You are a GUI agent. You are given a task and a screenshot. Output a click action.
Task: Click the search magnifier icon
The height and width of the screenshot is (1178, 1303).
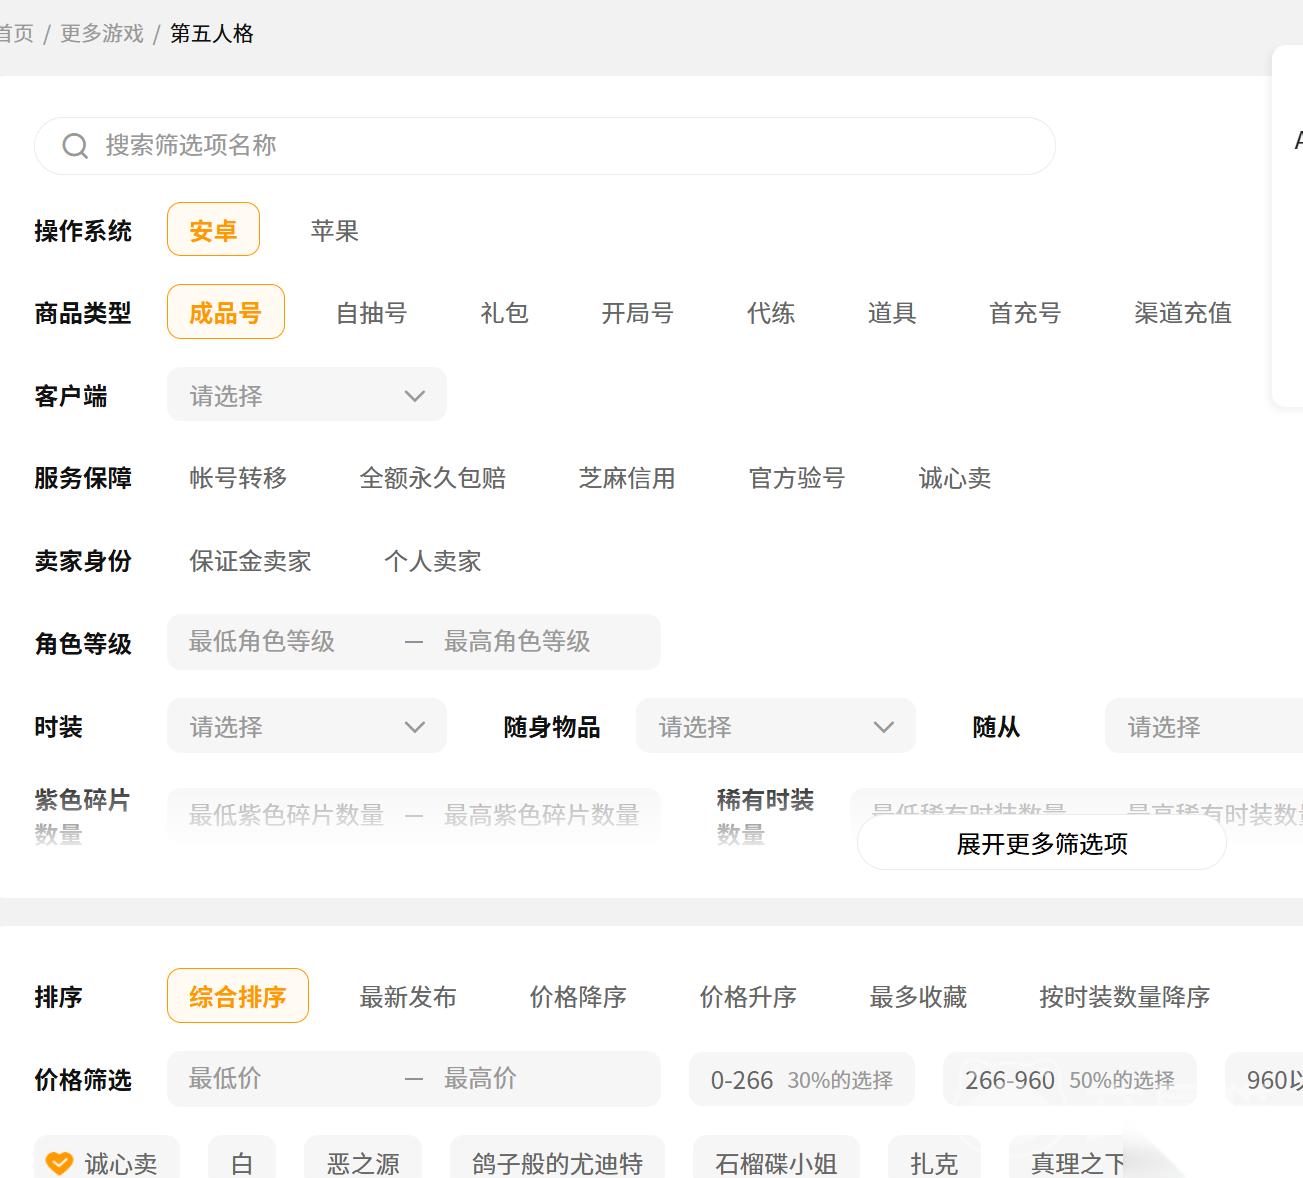pyautogui.click(x=75, y=146)
